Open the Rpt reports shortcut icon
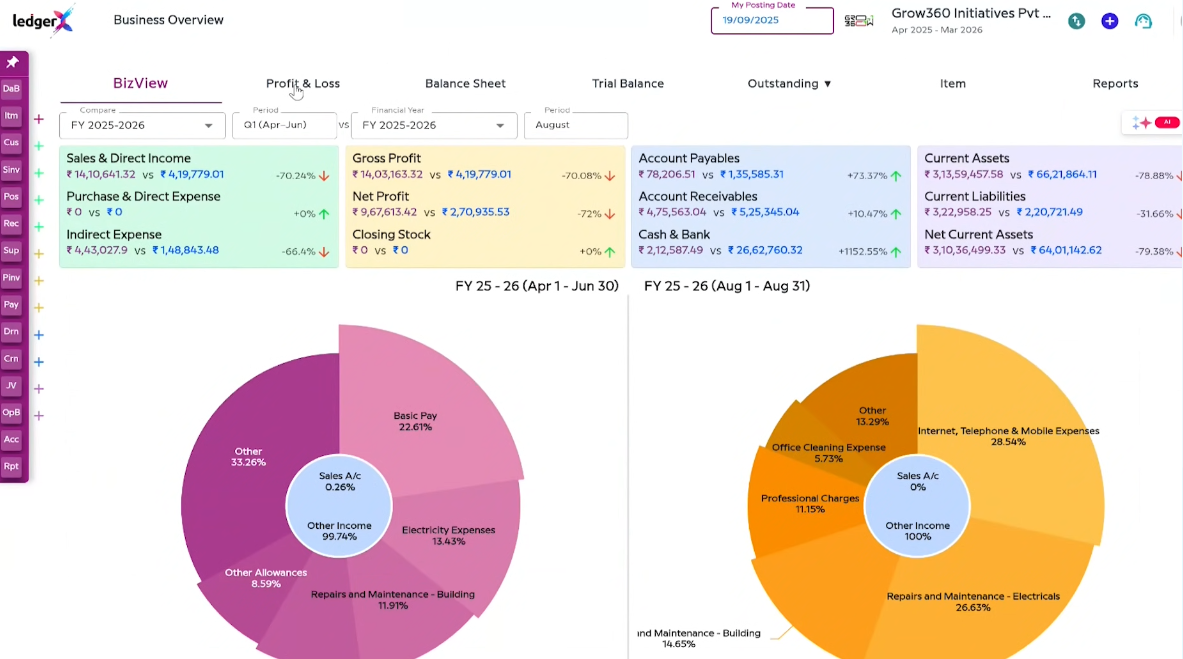 coord(12,466)
